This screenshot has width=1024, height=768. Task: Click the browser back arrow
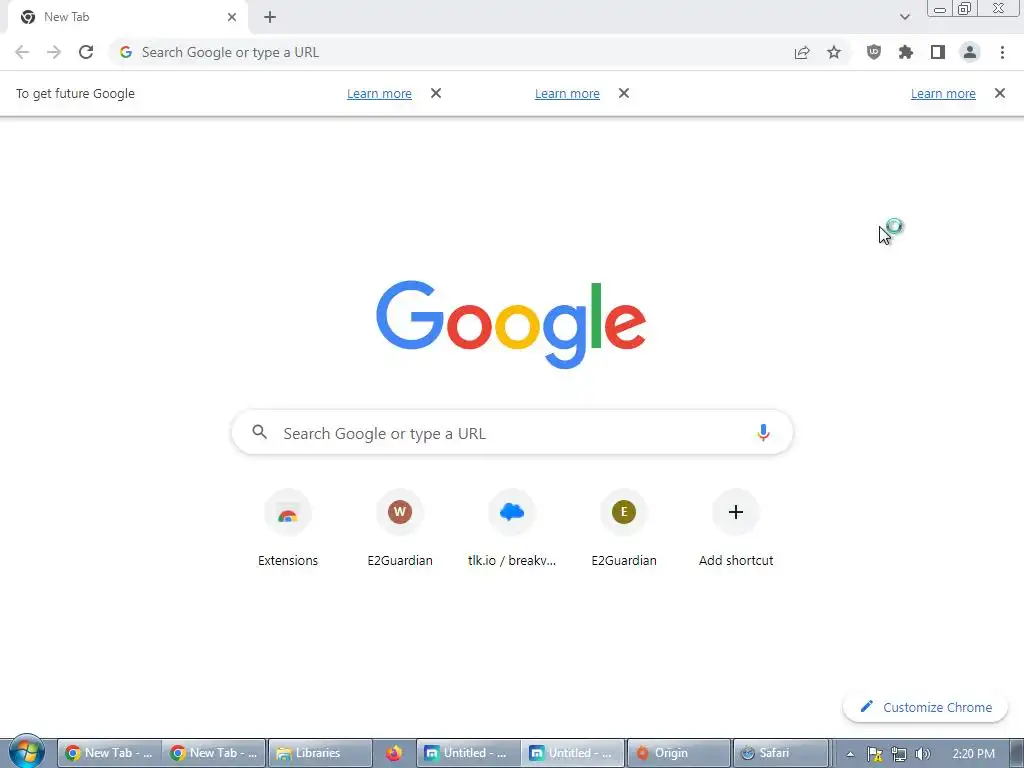coord(22,52)
